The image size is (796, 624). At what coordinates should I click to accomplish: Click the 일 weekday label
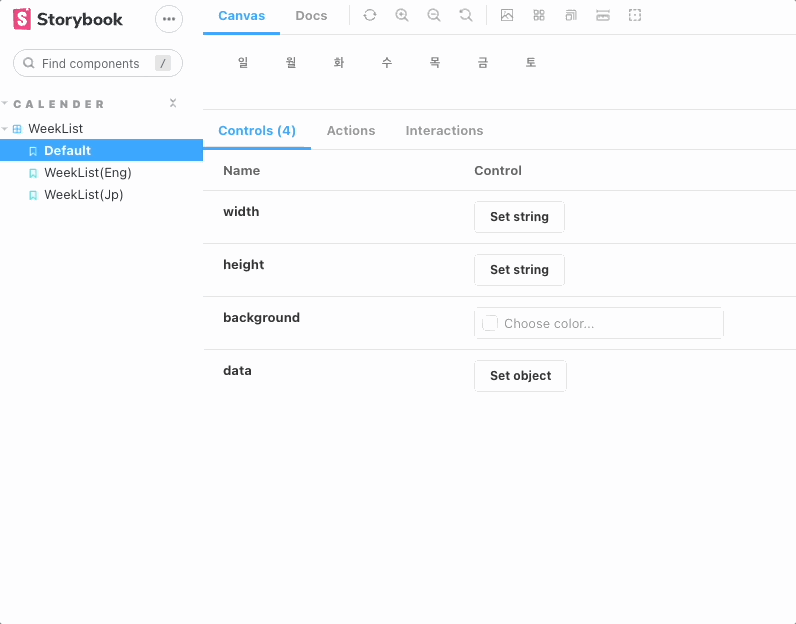click(243, 62)
